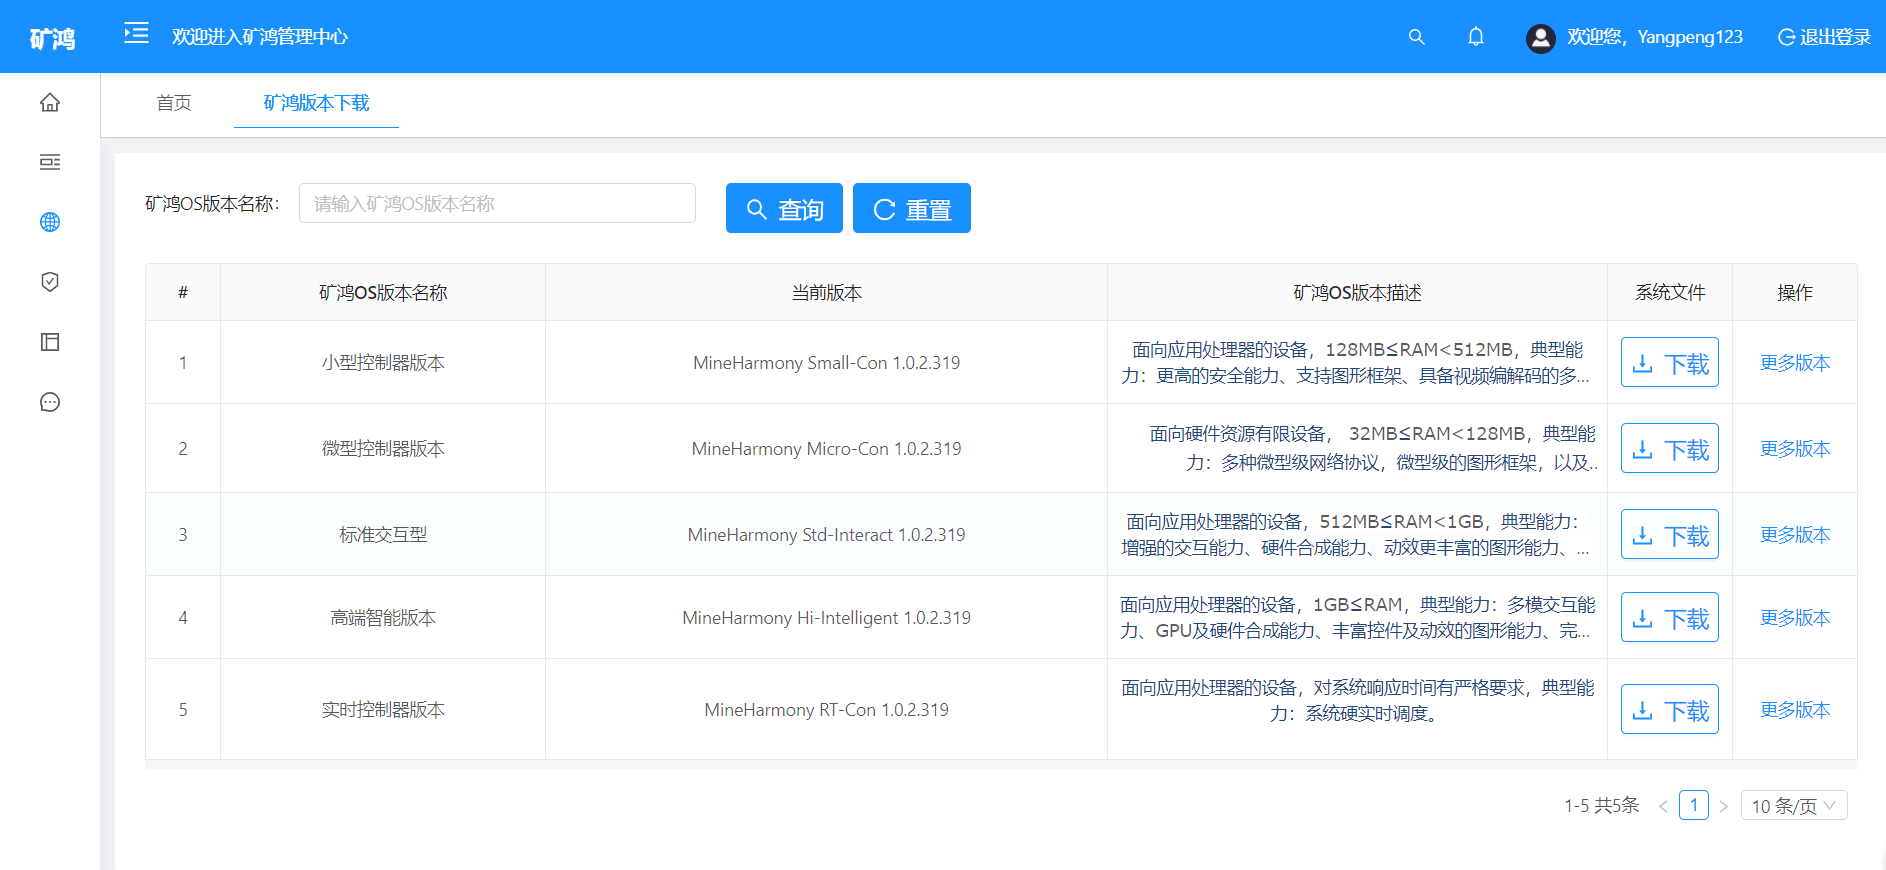Go to the previous page arrow
This screenshot has height=870, width=1886.
point(1663,806)
